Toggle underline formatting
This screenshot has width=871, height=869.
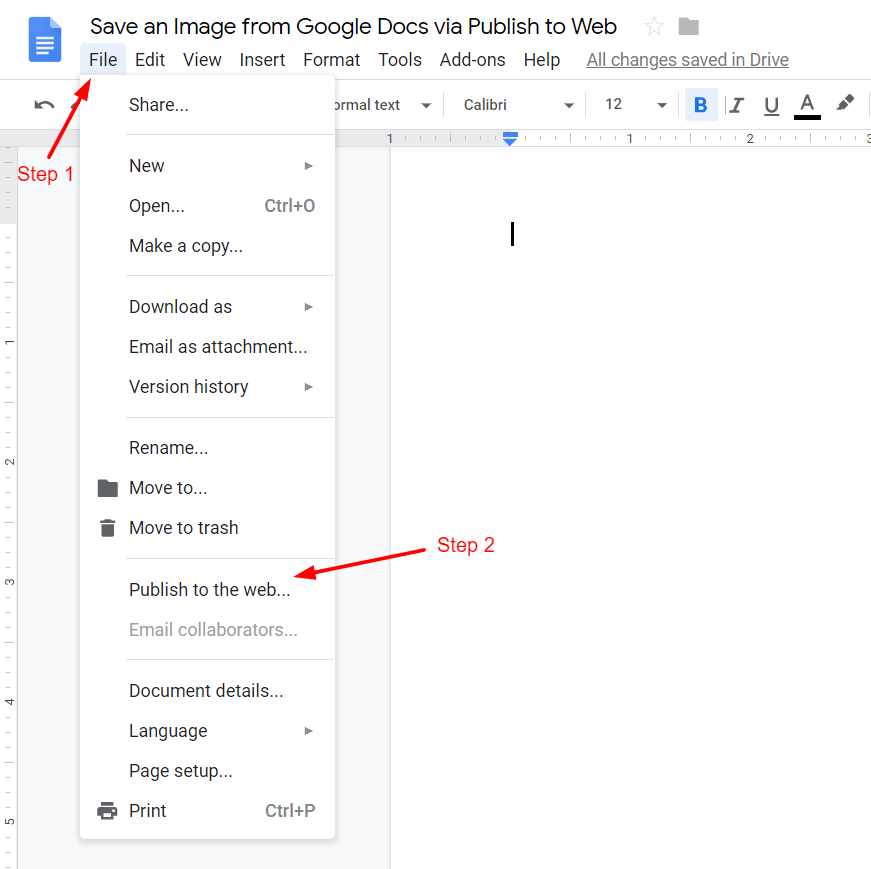coord(771,104)
